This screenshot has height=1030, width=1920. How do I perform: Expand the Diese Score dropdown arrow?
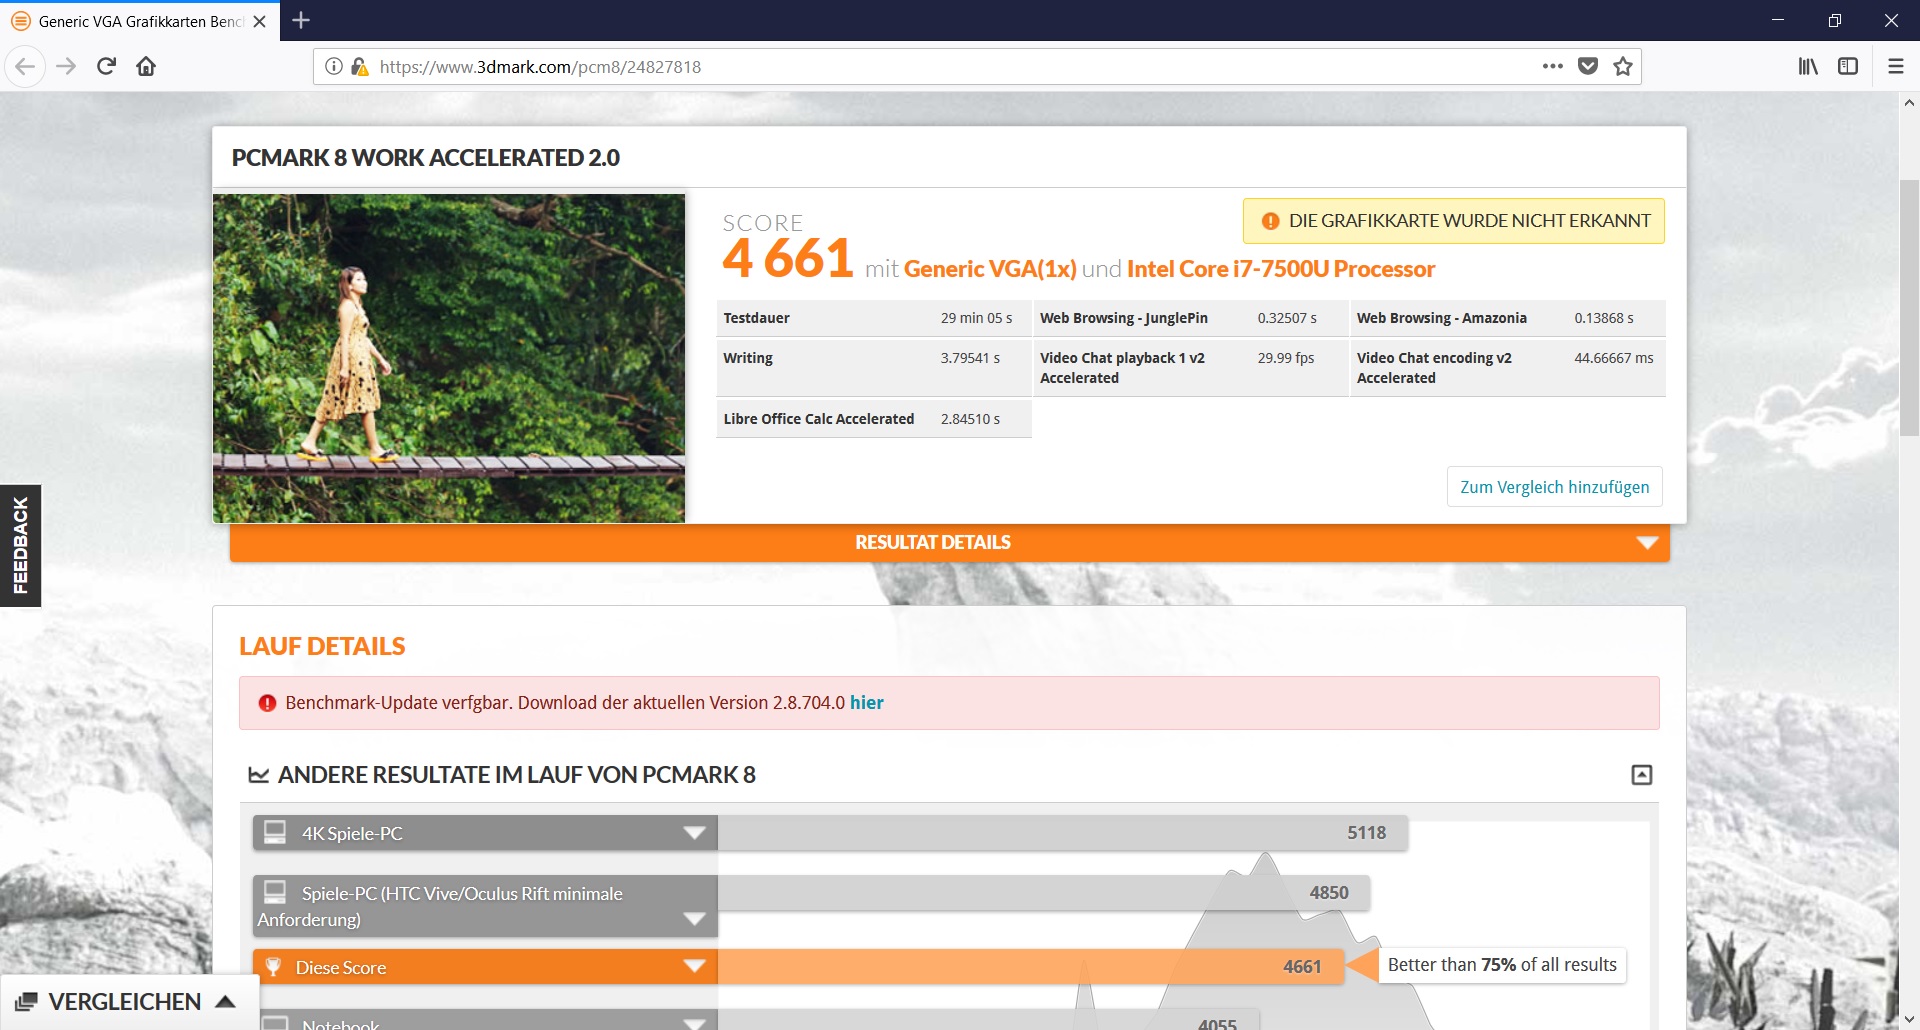coord(694,966)
